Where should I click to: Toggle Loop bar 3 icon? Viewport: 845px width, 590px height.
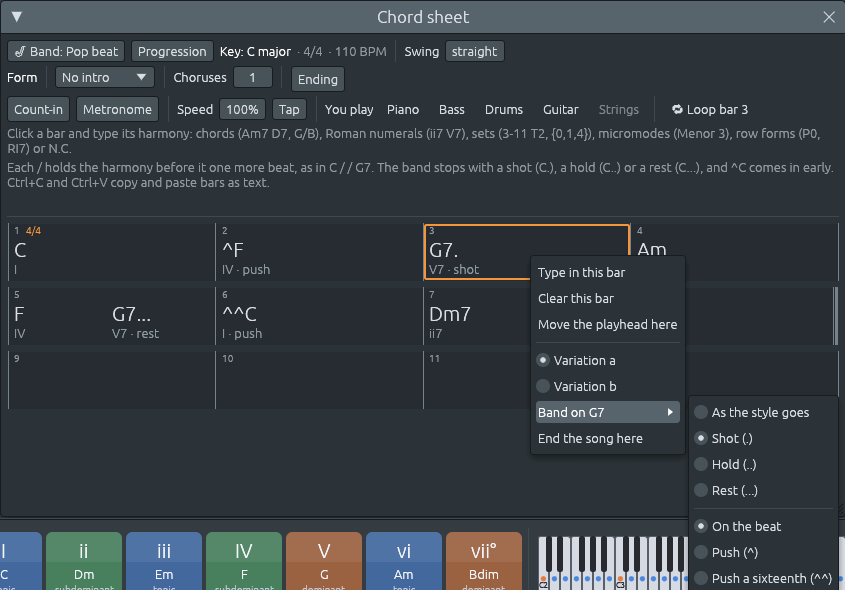(x=677, y=109)
